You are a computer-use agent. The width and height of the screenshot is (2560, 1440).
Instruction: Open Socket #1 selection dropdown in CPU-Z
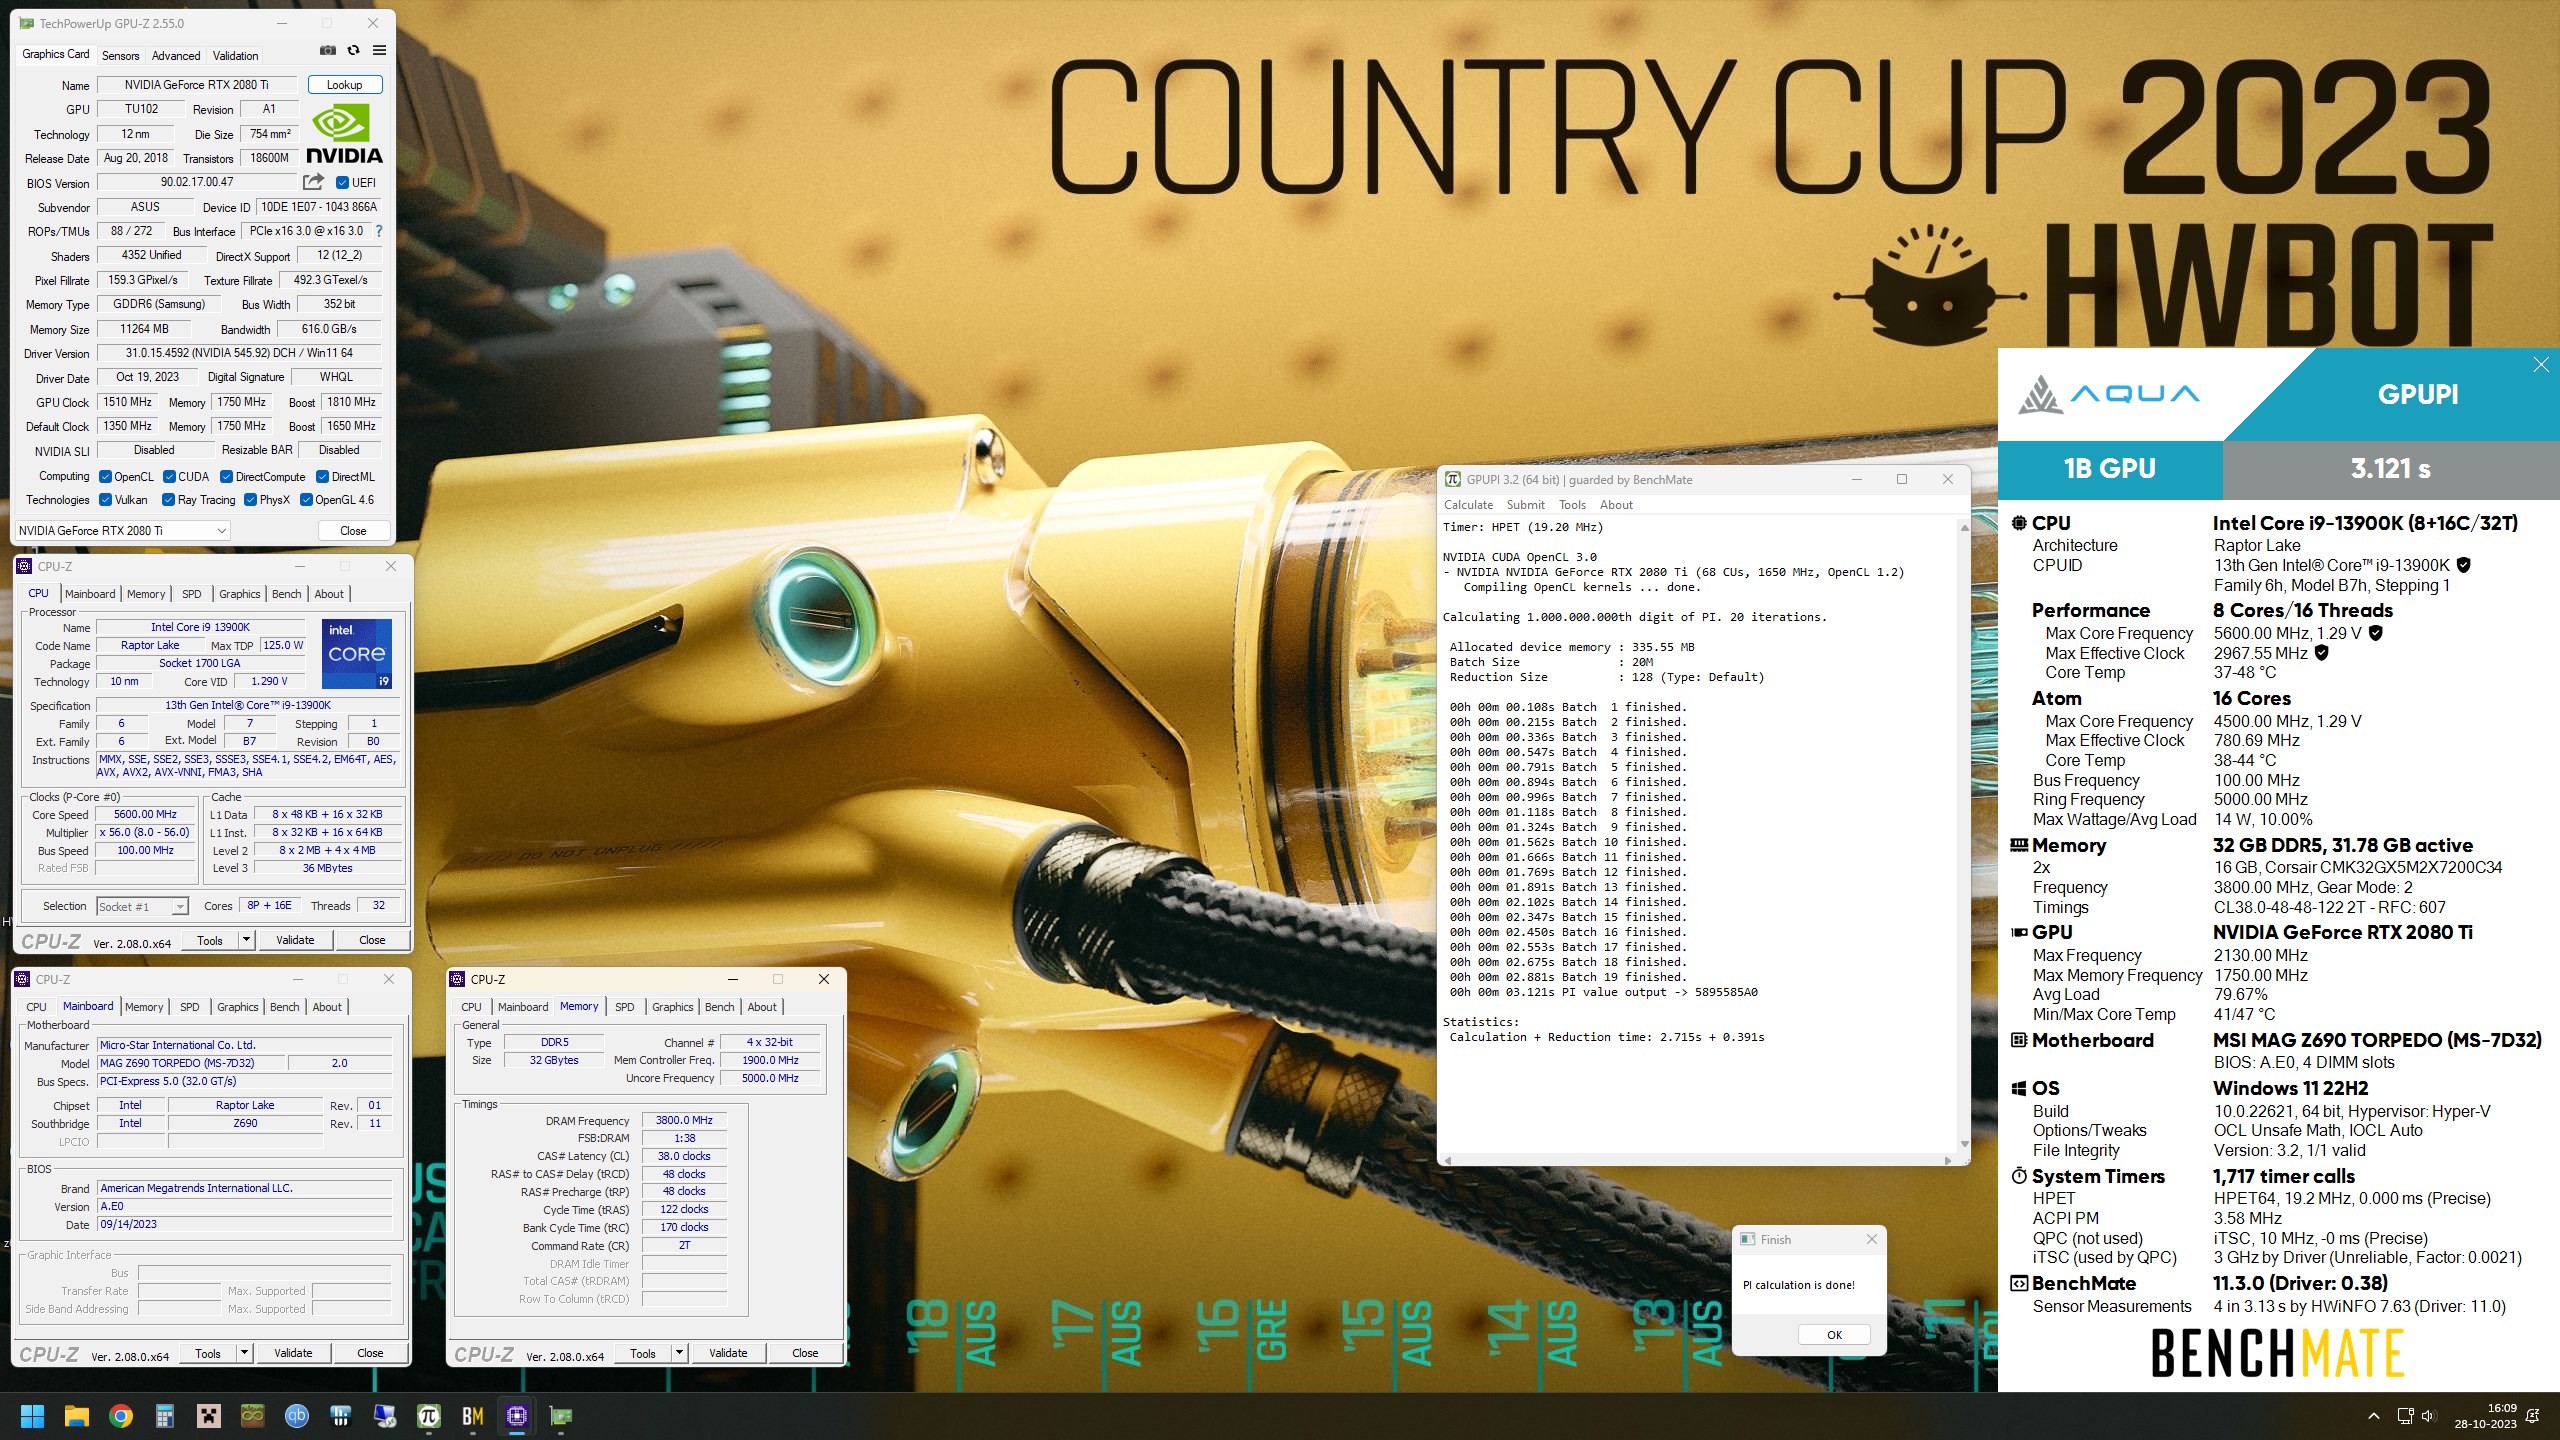(x=142, y=907)
